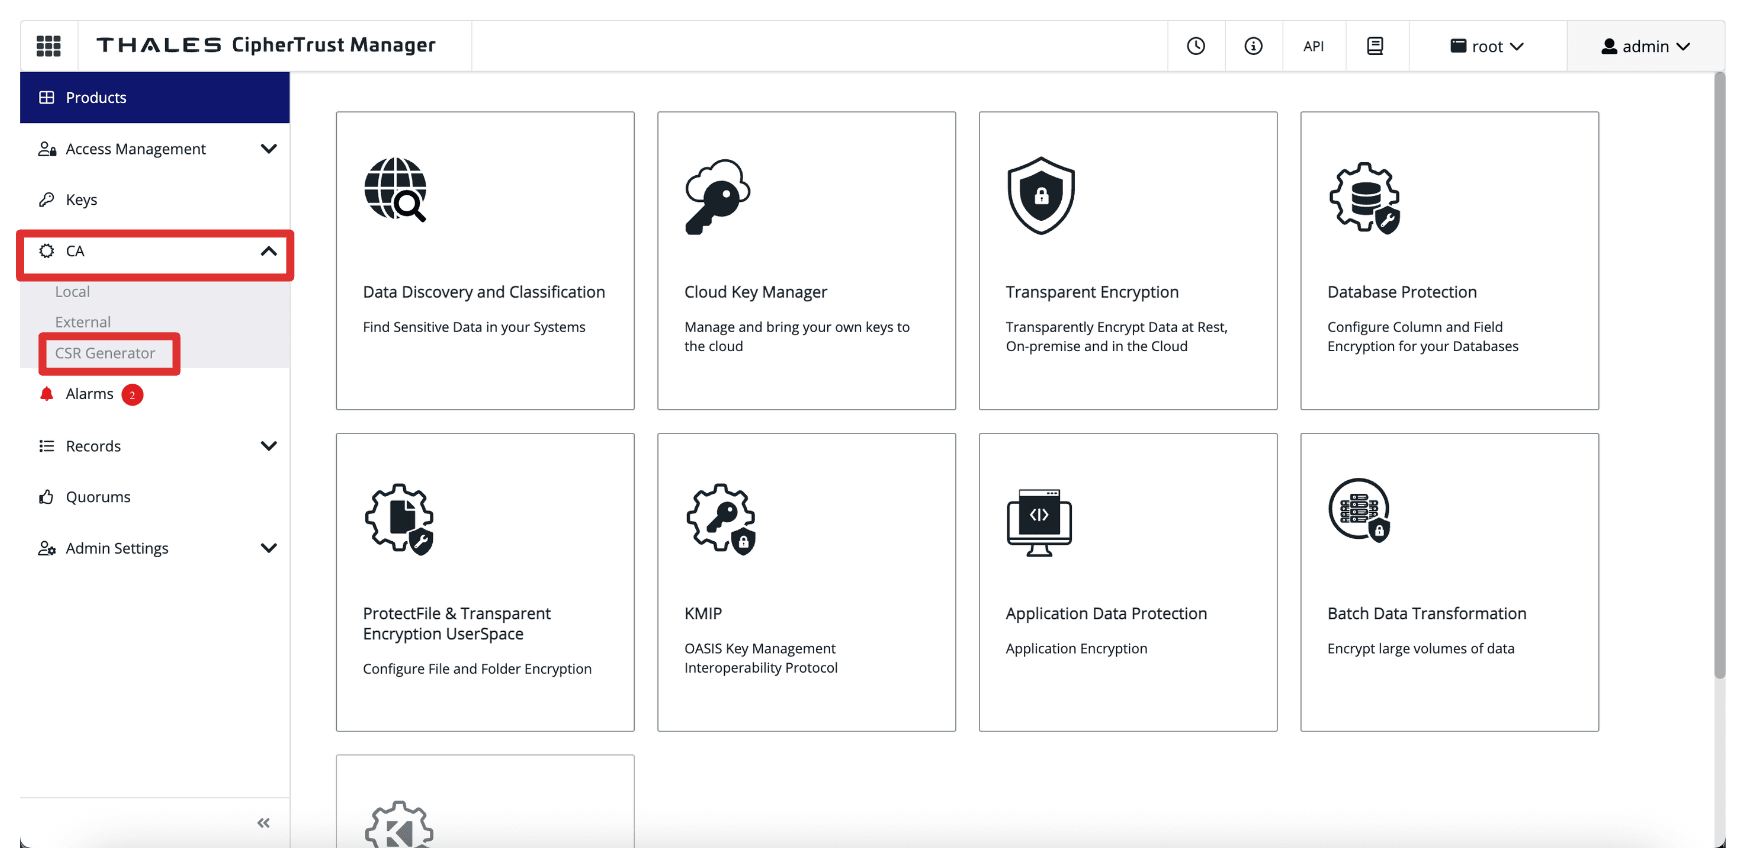Click the Products grid icon
This screenshot has height=868, width=1745.
pos(47,97)
